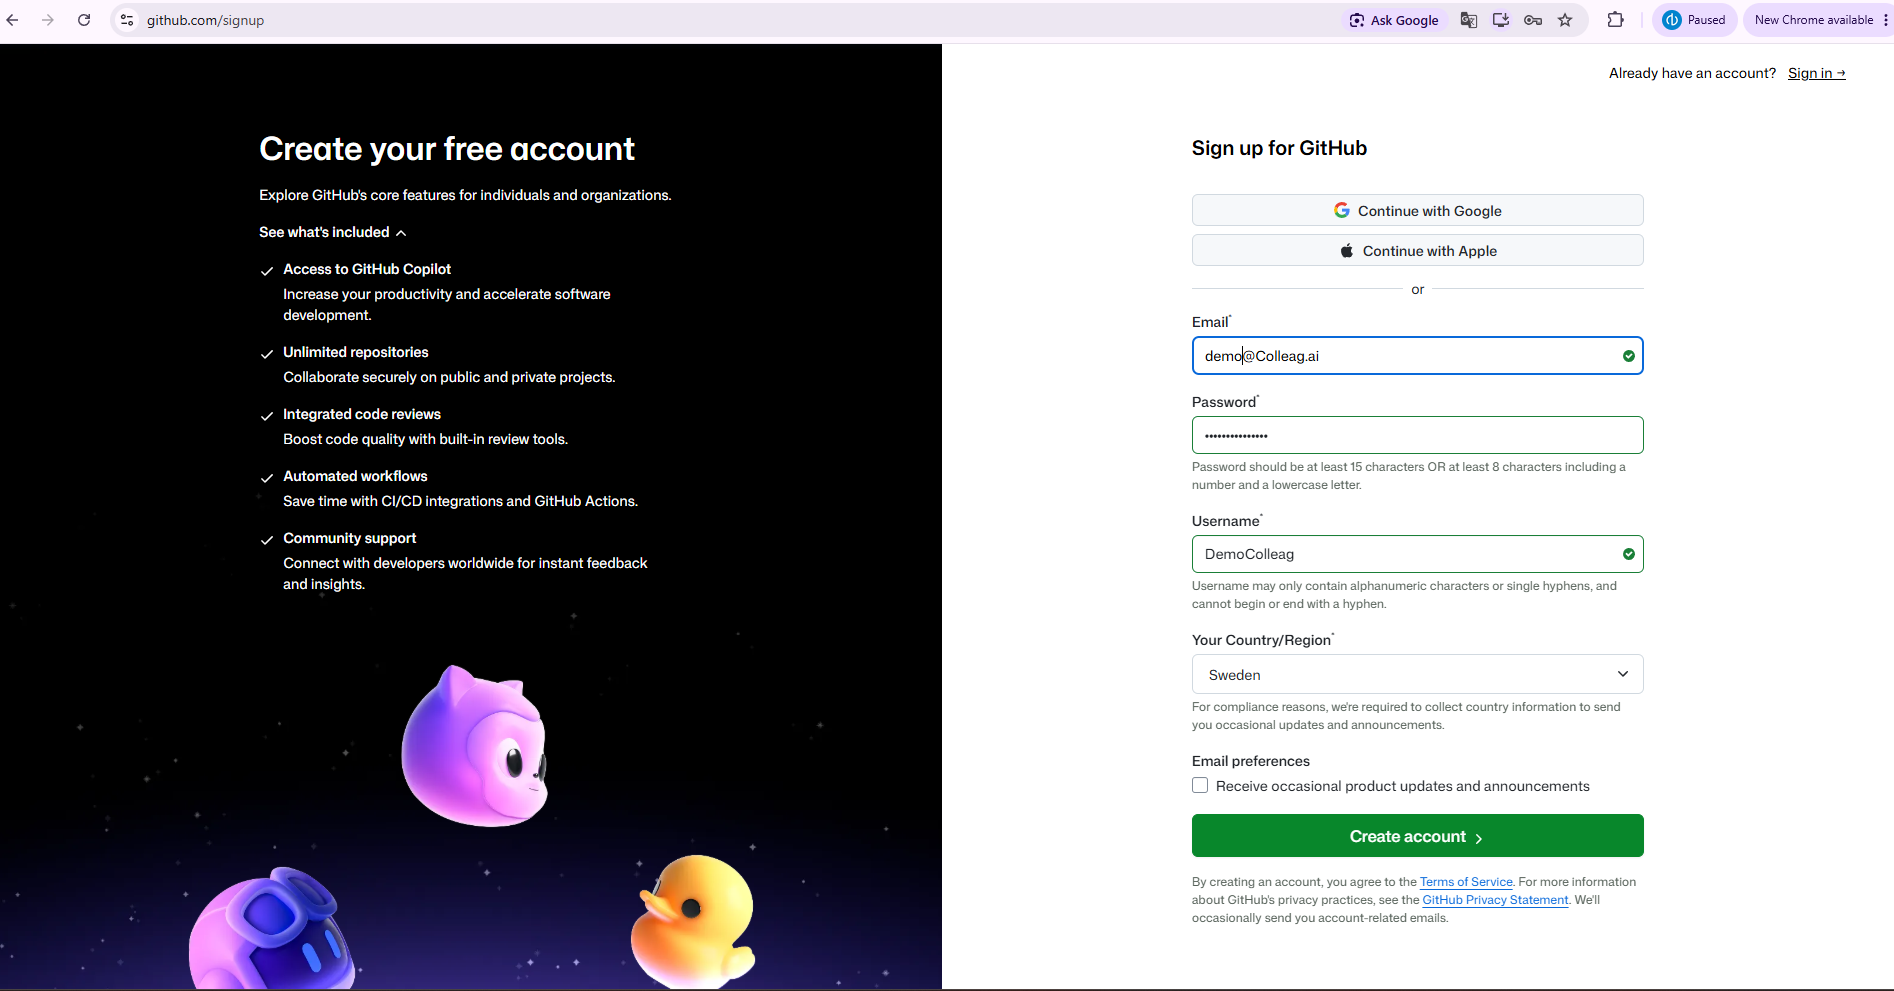
Task: Click the install app icon in address bar
Action: tap(1501, 20)
